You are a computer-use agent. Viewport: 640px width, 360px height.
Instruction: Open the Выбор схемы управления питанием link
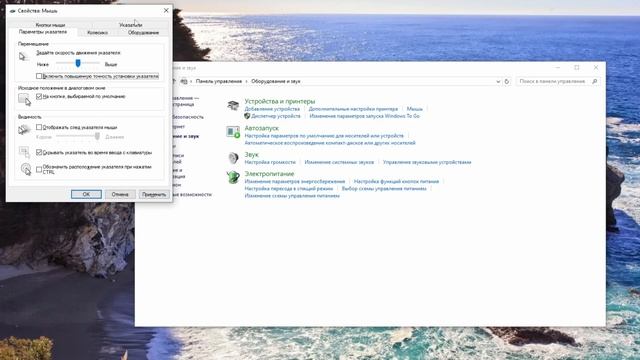coord(384,189)
